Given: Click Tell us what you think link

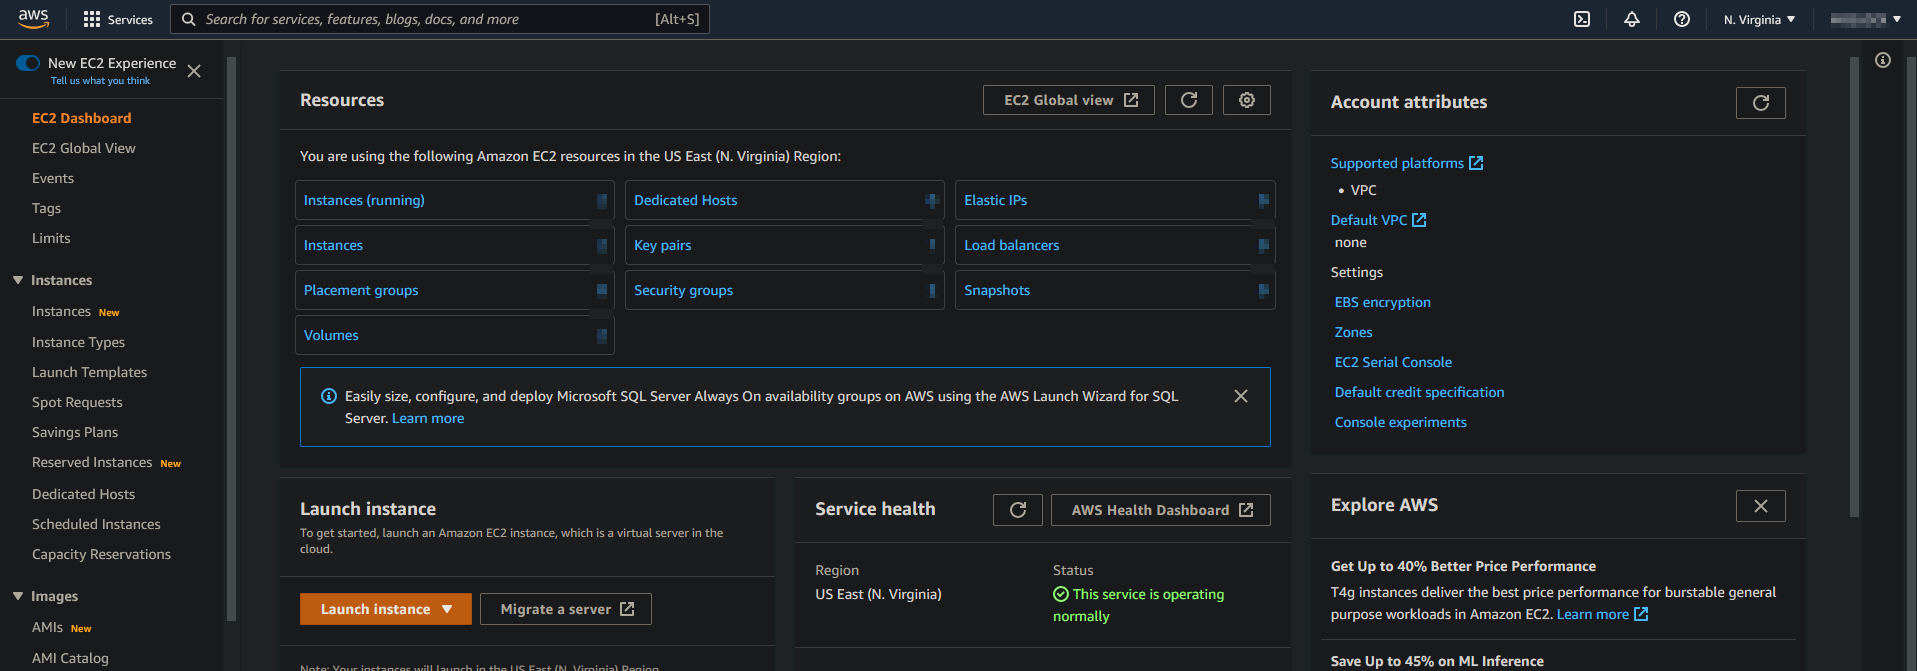Looking at the screenshot, I should [x=100, y=81].
